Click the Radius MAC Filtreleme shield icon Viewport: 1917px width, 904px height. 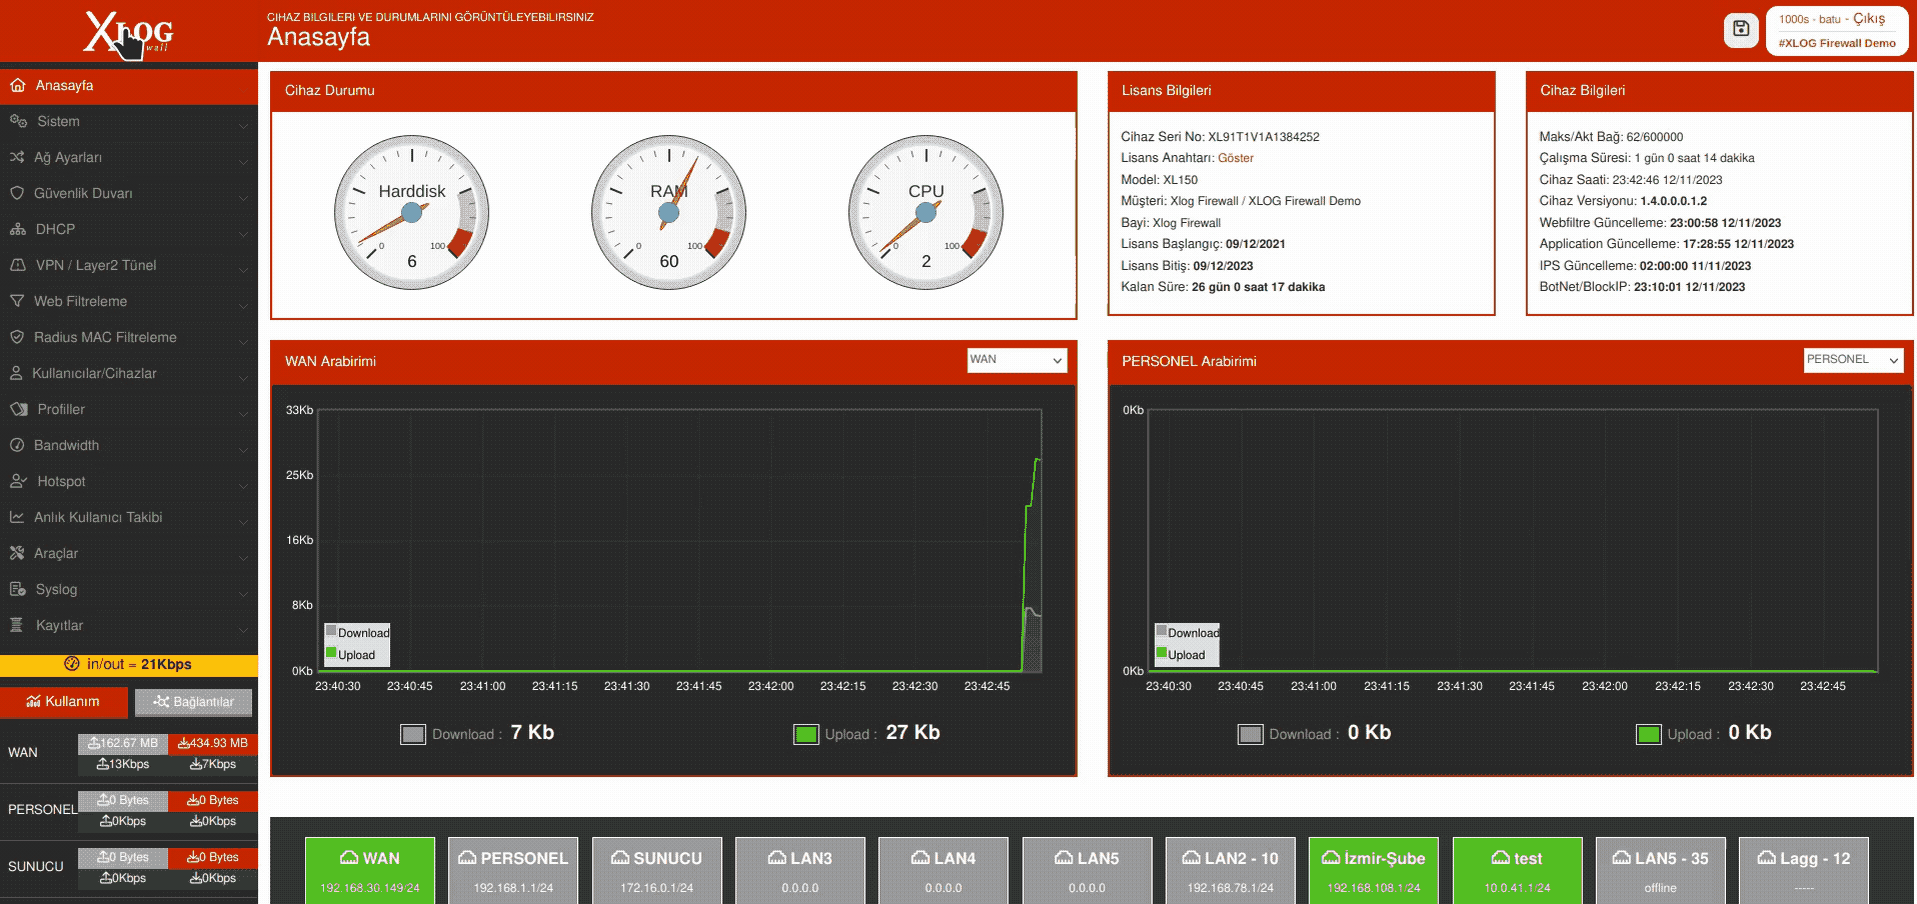(x=17, y=337)
